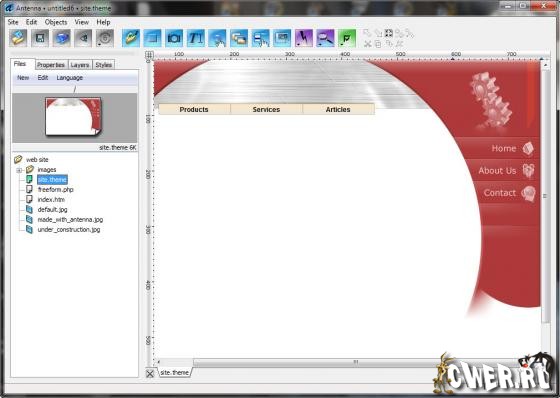560x398 pixels.
Task: Click the Save floppy disk toolbar icon
Action: coord(40,38)
